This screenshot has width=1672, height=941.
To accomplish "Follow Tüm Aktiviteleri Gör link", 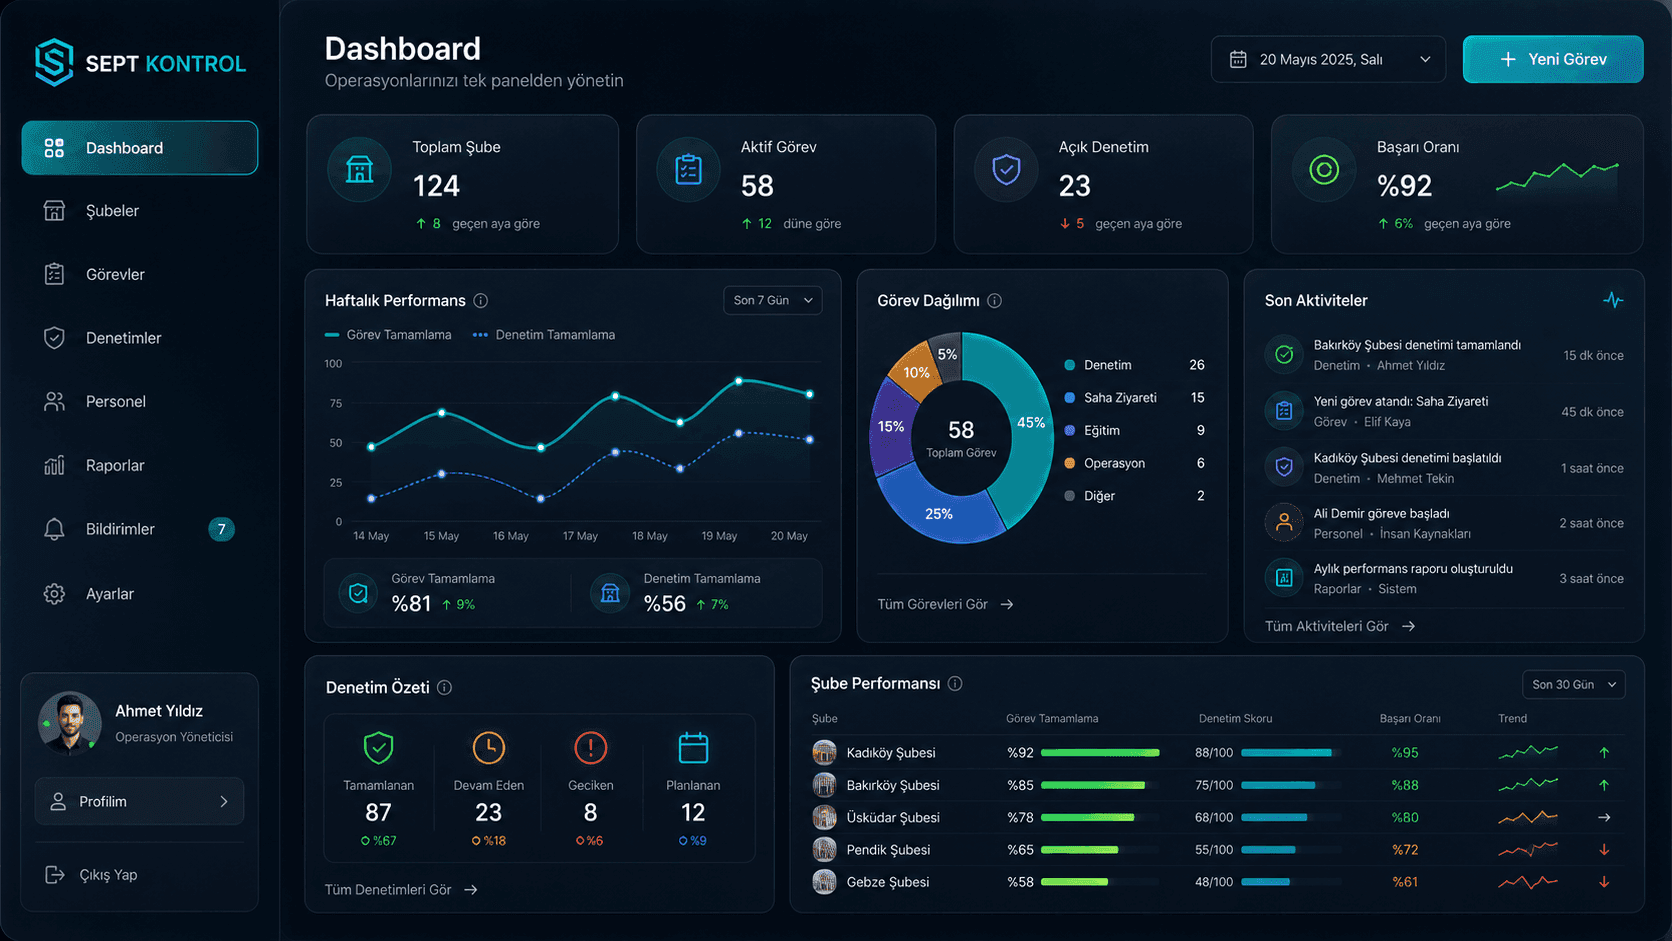I will pyautogui.click(x=1340, y=626).
